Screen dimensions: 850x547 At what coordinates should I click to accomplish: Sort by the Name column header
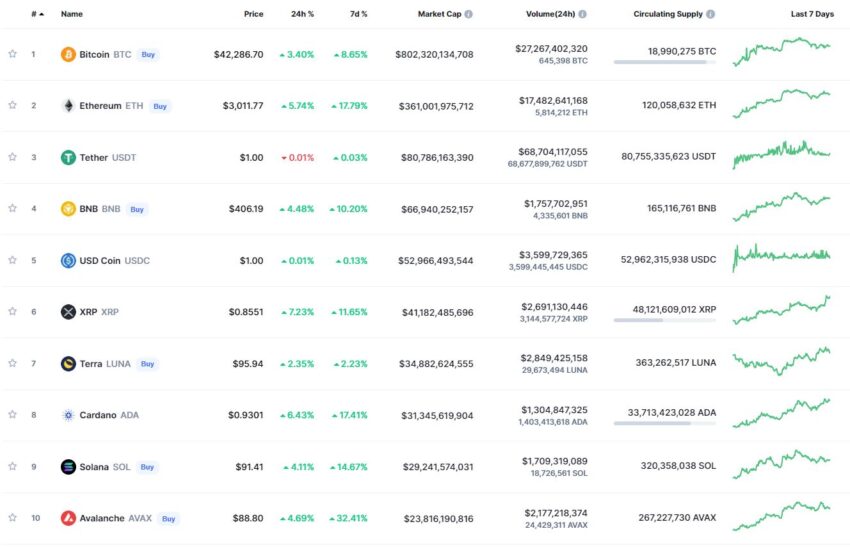coord(72,14)
